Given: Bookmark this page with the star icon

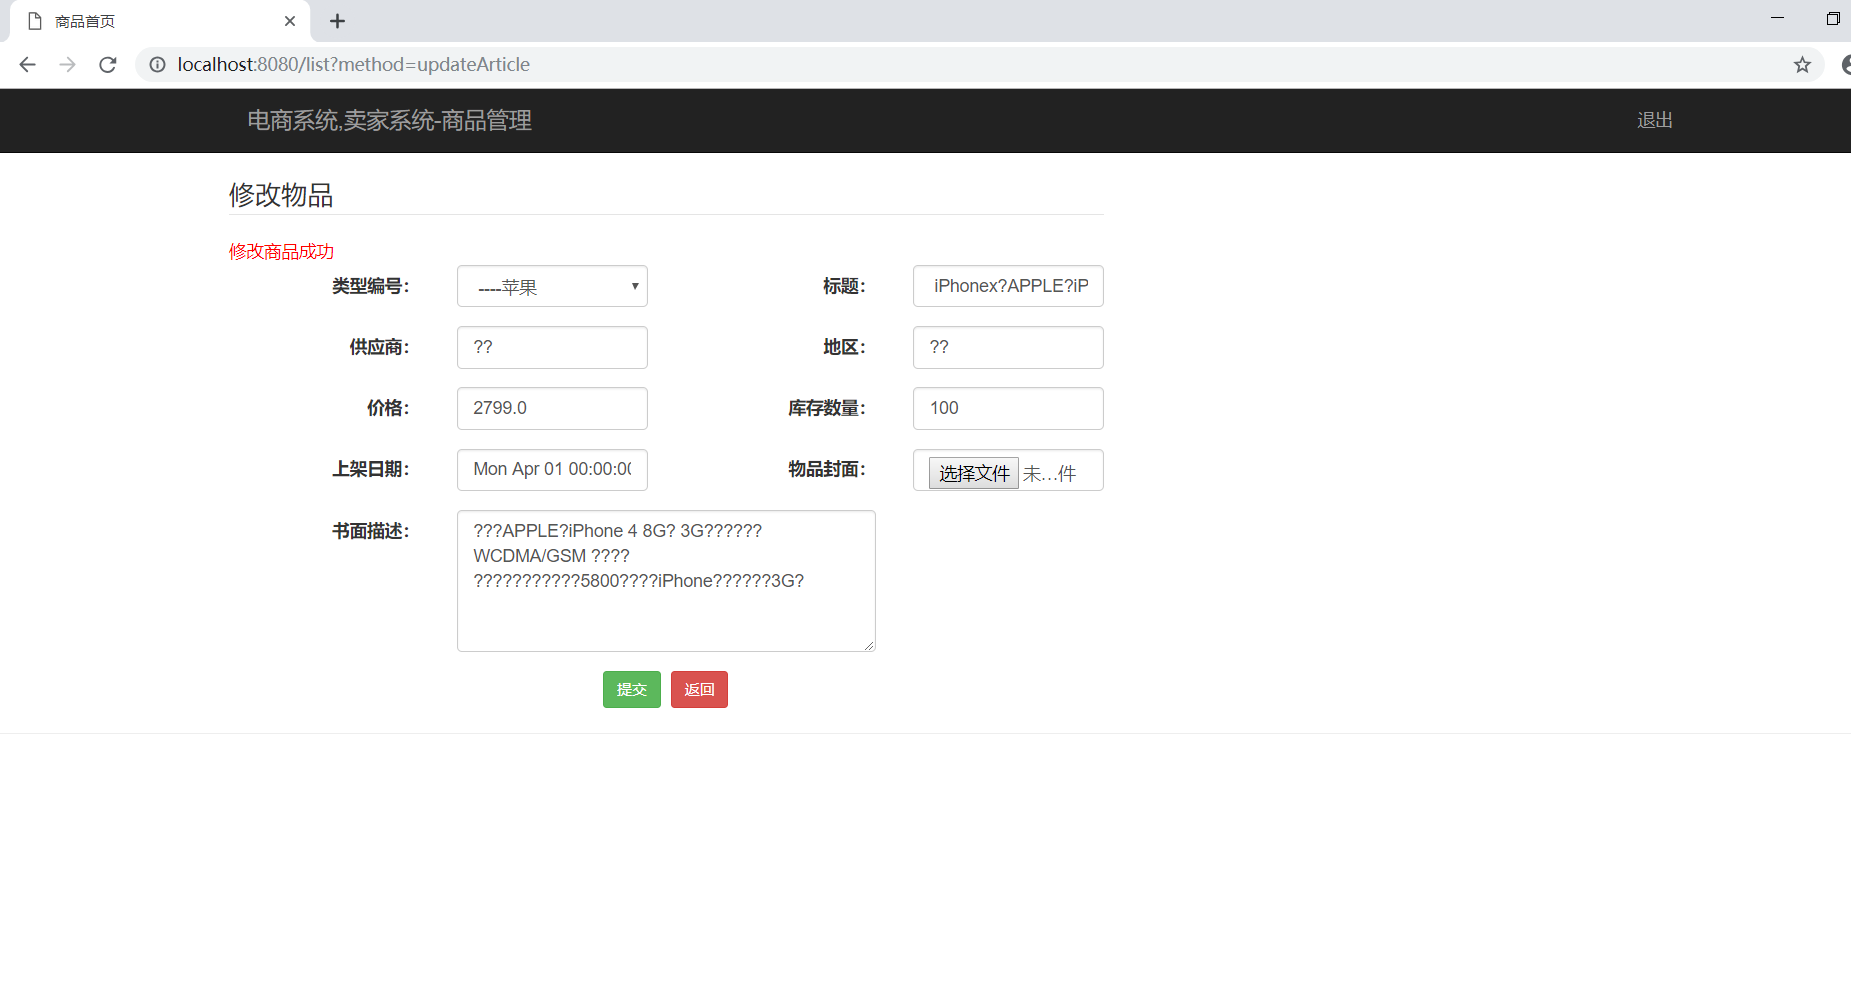Looking at the screenshot, I should pos(1802,65).
